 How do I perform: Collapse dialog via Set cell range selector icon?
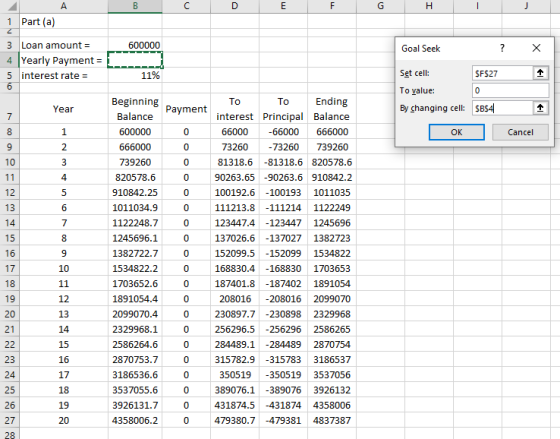pos(540,73)
